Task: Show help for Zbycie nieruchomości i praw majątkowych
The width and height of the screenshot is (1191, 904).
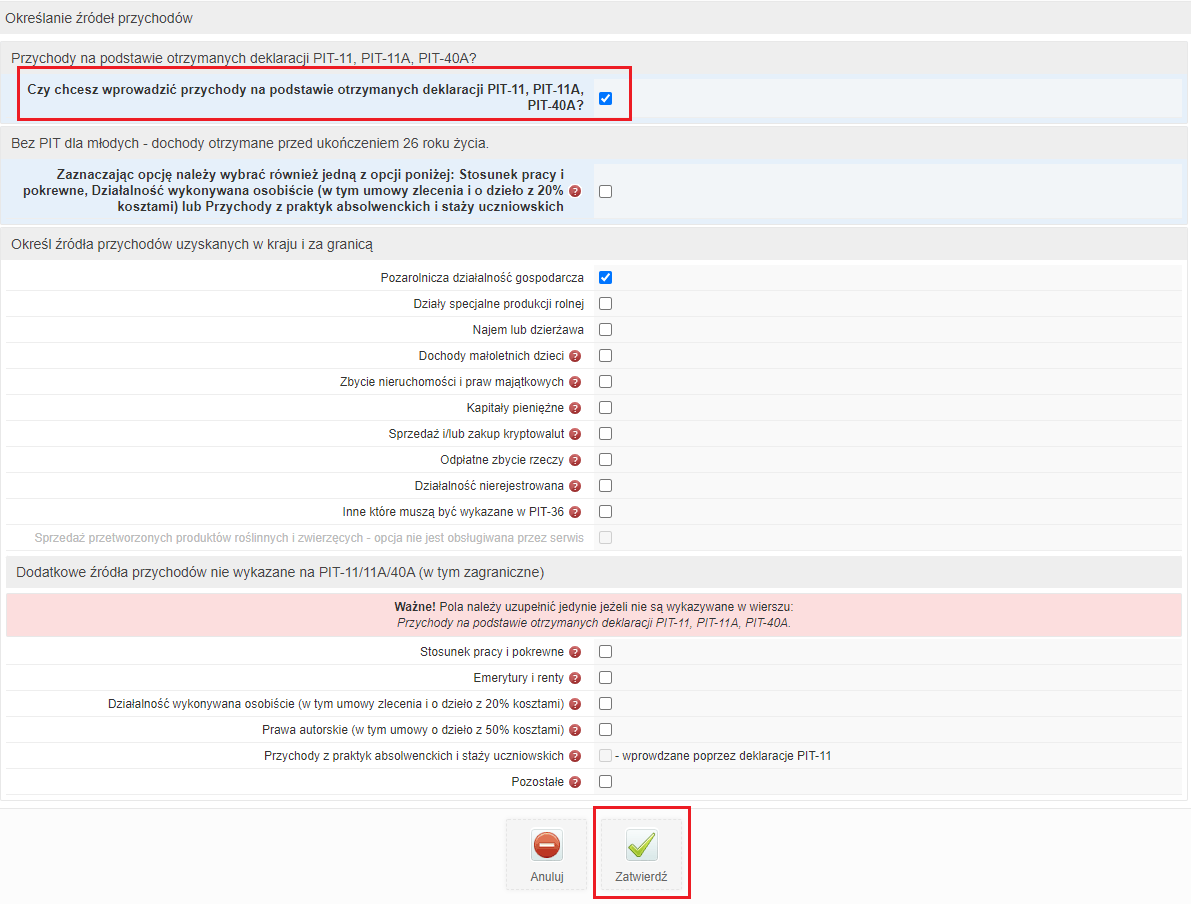Action: [x=575, y=382]
